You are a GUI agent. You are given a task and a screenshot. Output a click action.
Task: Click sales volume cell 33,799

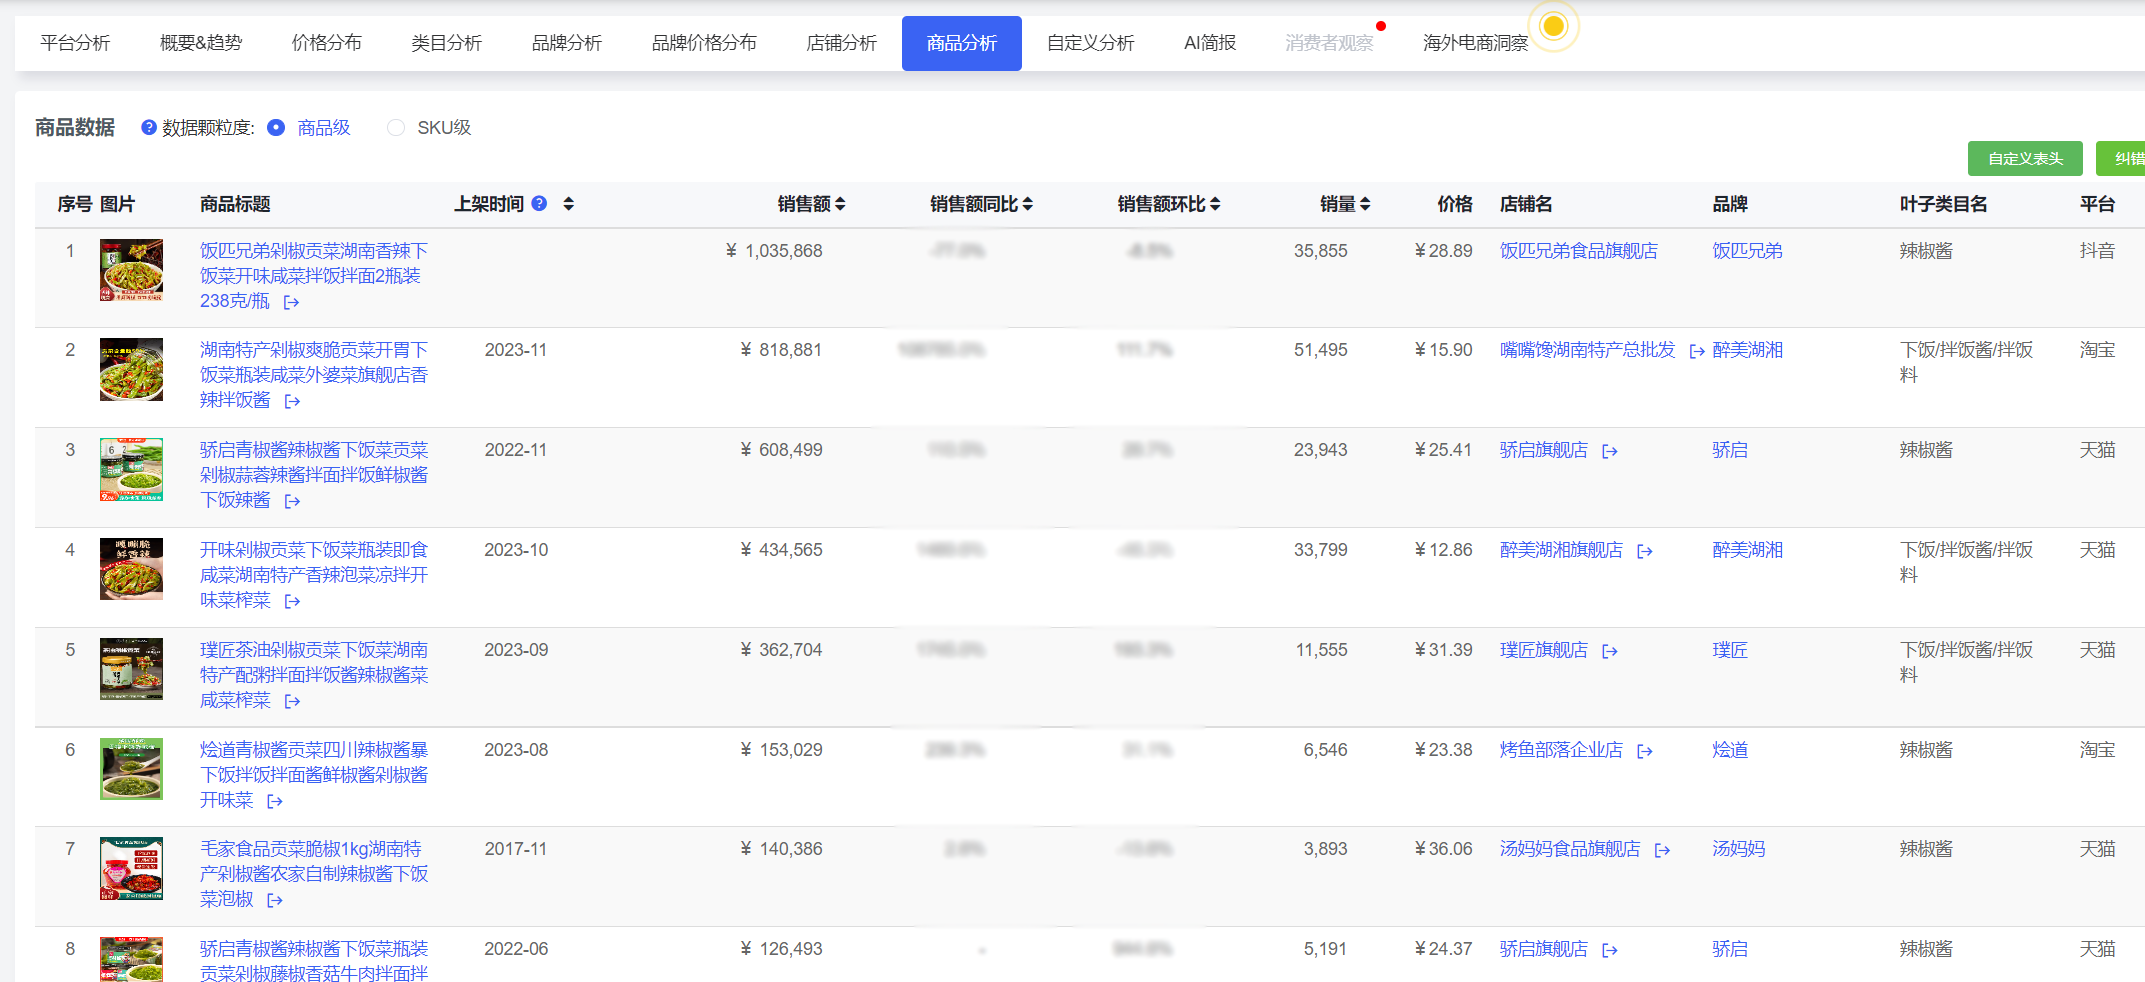pyautogui.click(x=1321, y=550)
